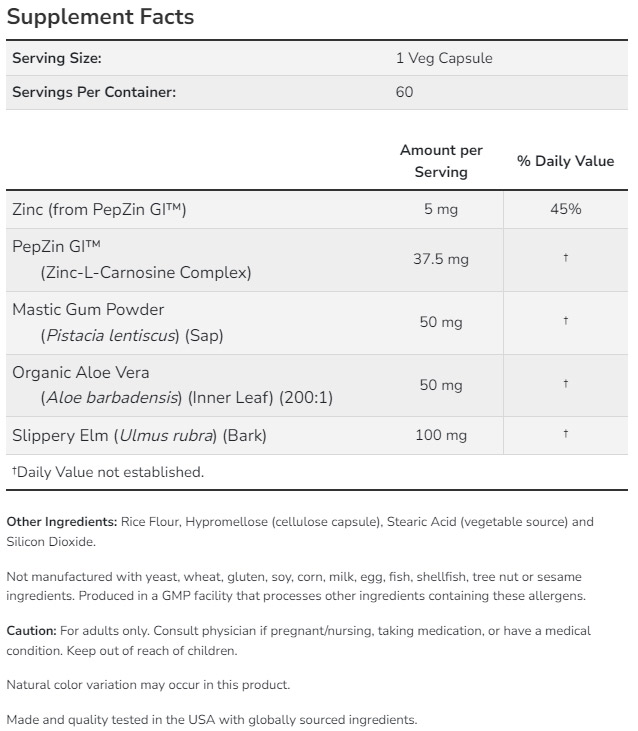Select the Slippery Elm row label
Viewport: 638px width, 731px height.
(139, 435)
